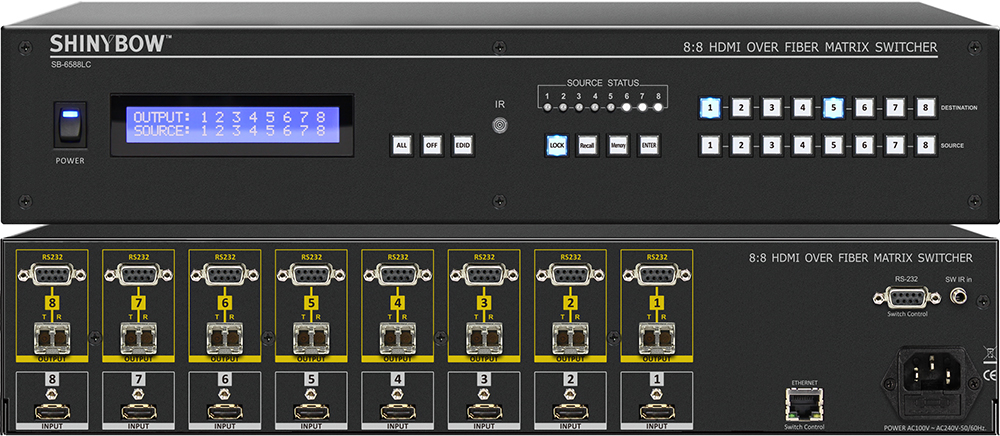Image resolution: width=1000 pixels, height=436 pixels.
Task: Click the SHINYBOW logo
Action: tap(109, 44)
